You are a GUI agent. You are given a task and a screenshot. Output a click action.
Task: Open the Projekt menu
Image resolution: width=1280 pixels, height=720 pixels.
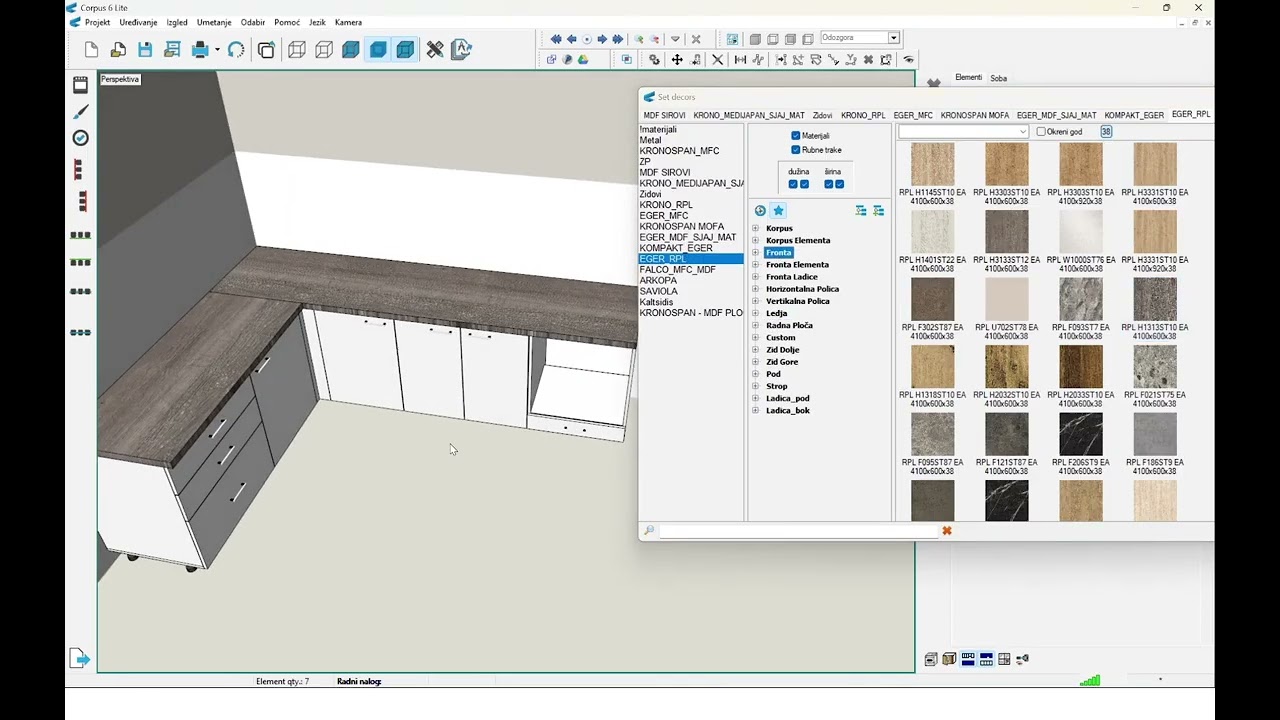click(98, 22)
